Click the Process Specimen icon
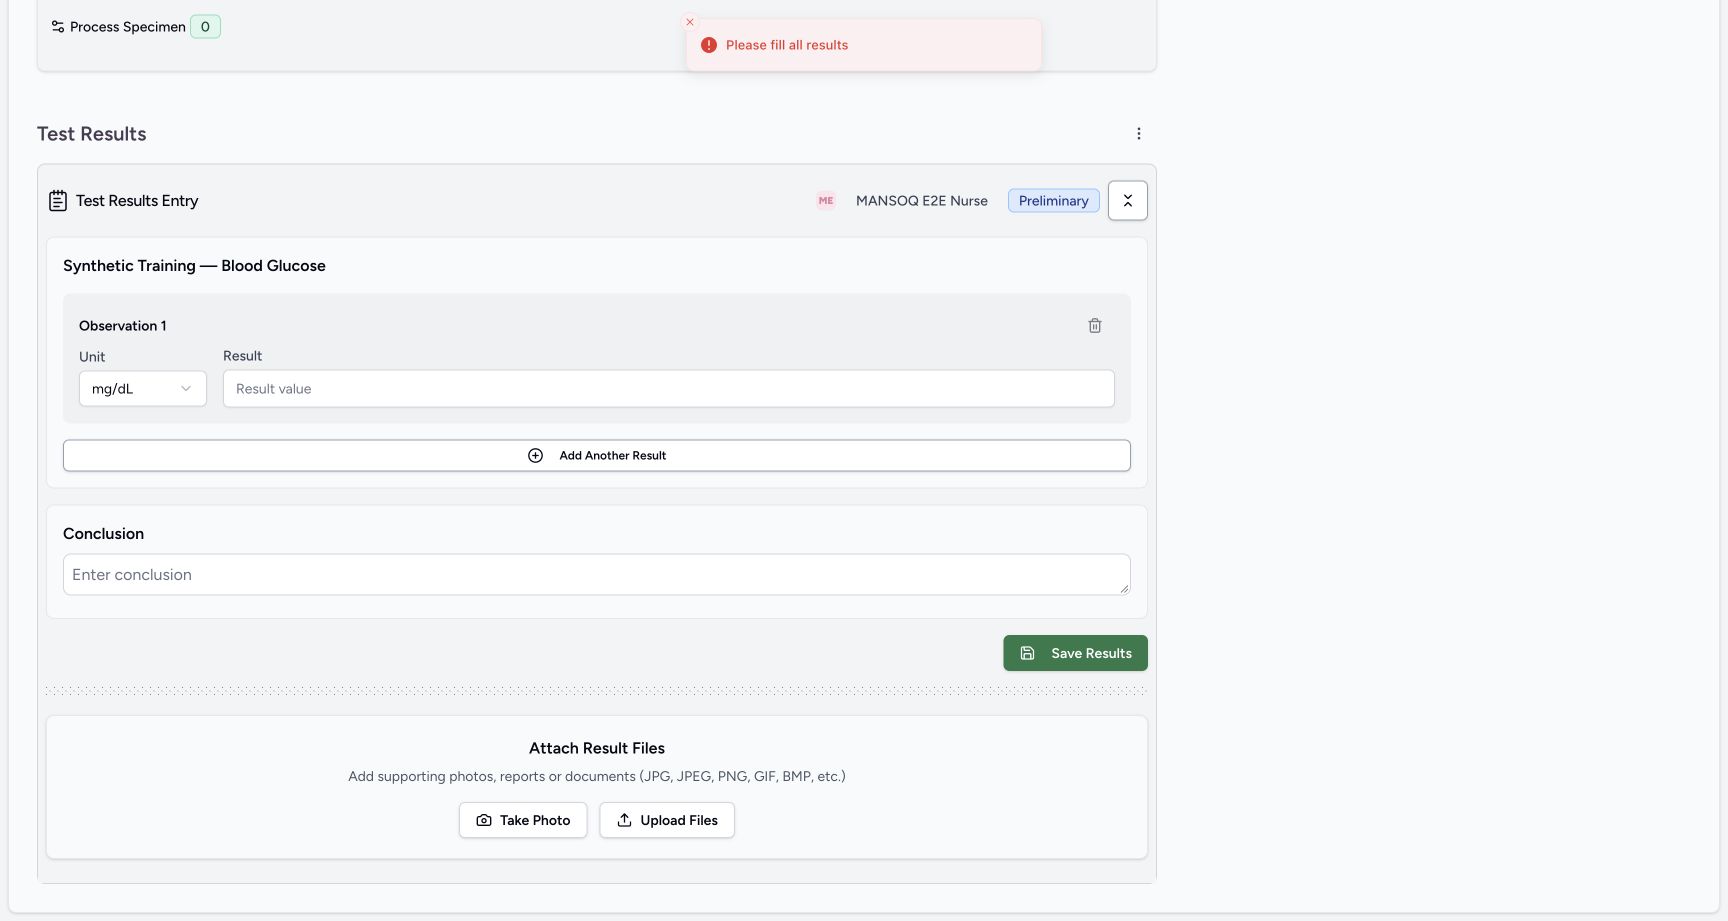The height and width of the screenshot is (921, 1728). click(58, 27)
